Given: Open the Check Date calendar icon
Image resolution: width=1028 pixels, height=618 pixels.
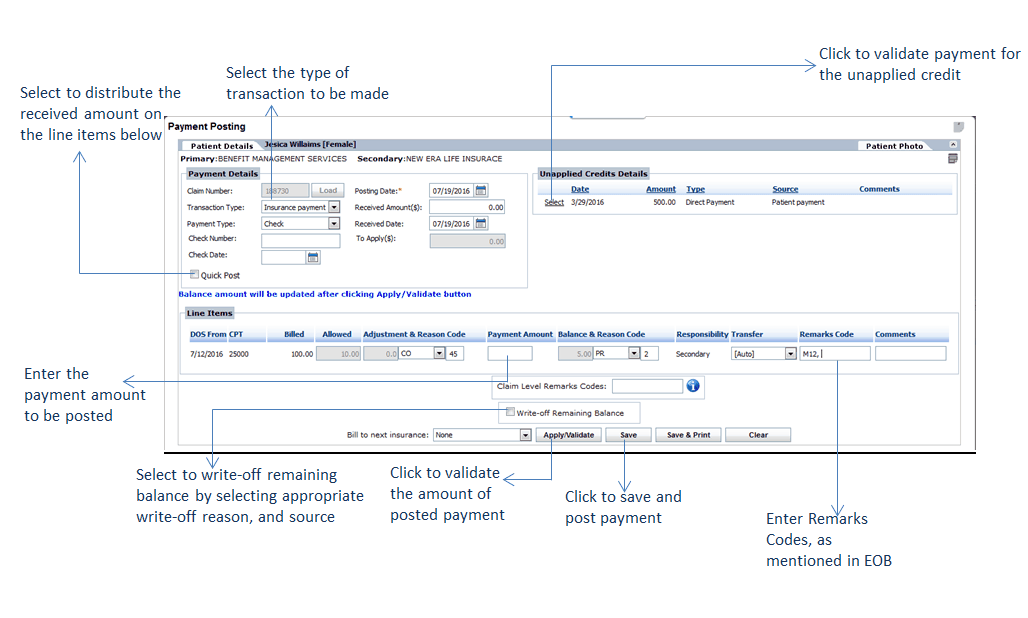Looking at the screenshot, I should point(313,257).
